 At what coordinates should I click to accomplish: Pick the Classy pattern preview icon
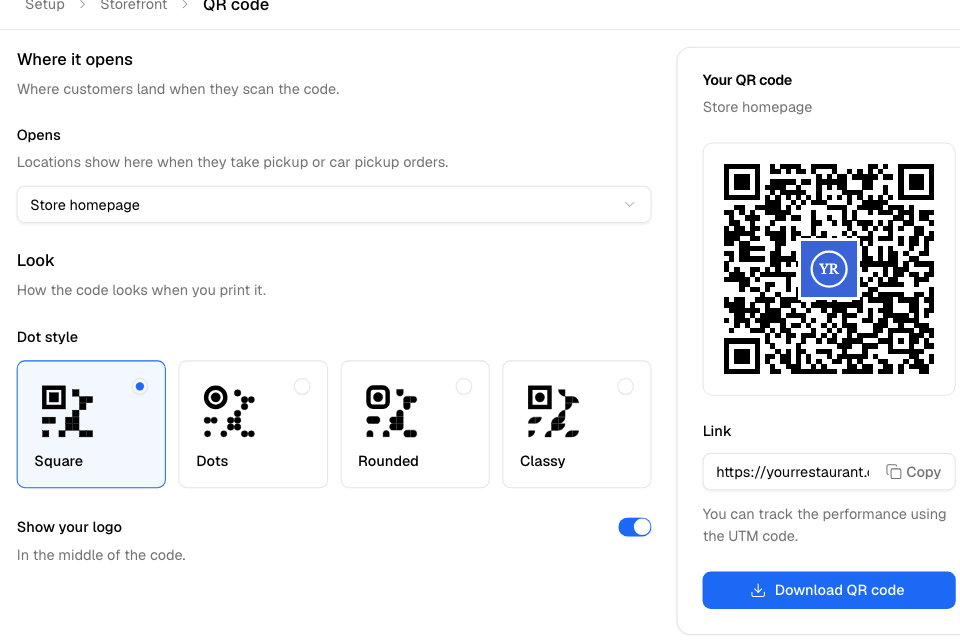[553, 412]
